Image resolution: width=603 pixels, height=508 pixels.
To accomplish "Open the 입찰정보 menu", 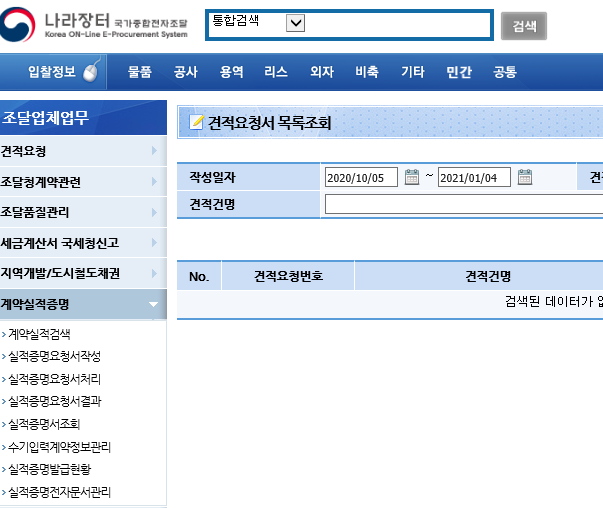I will point(52,72).
